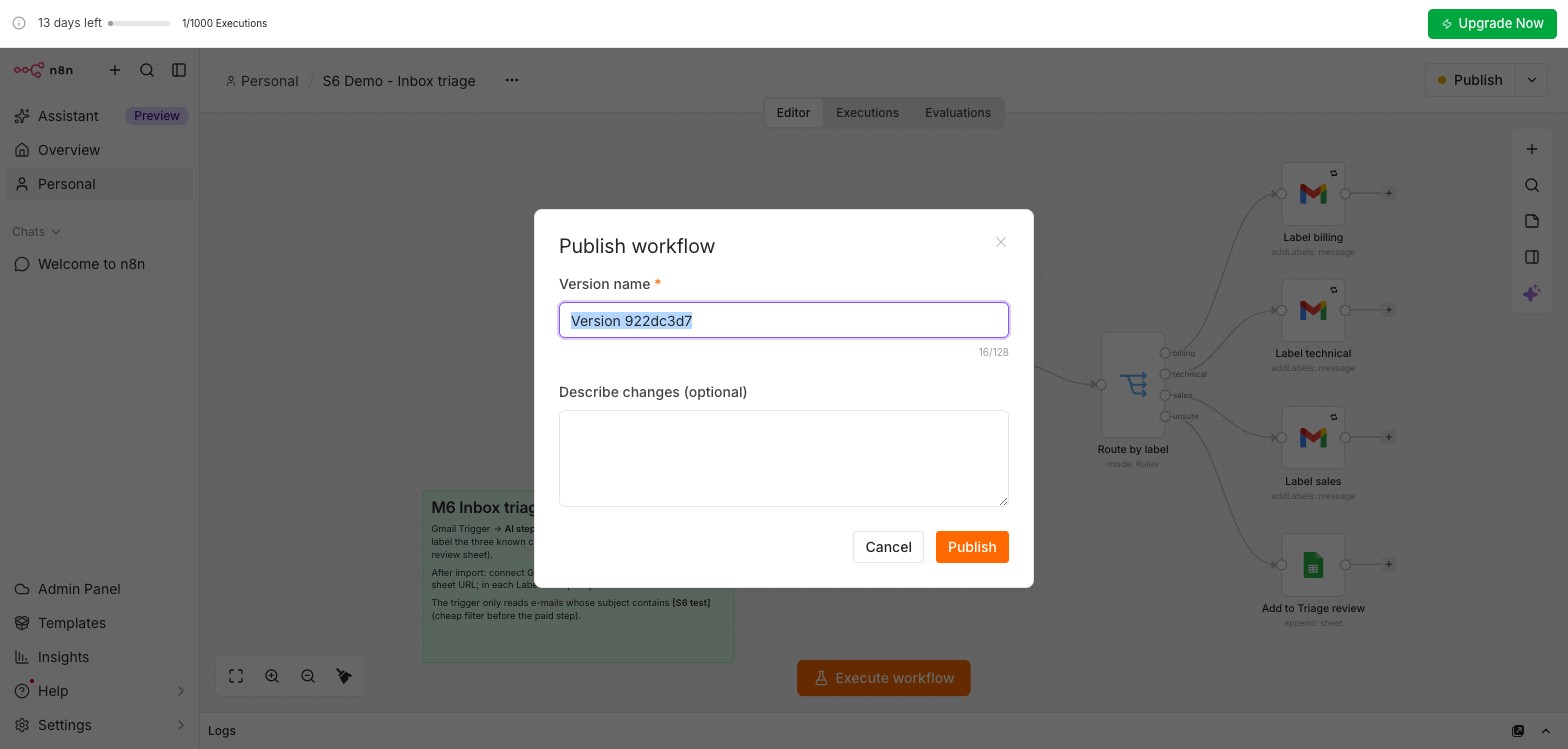Click the plus icon beside n8n logo
This screenshot has height=749, width=1568.
(x=115, y=70)
